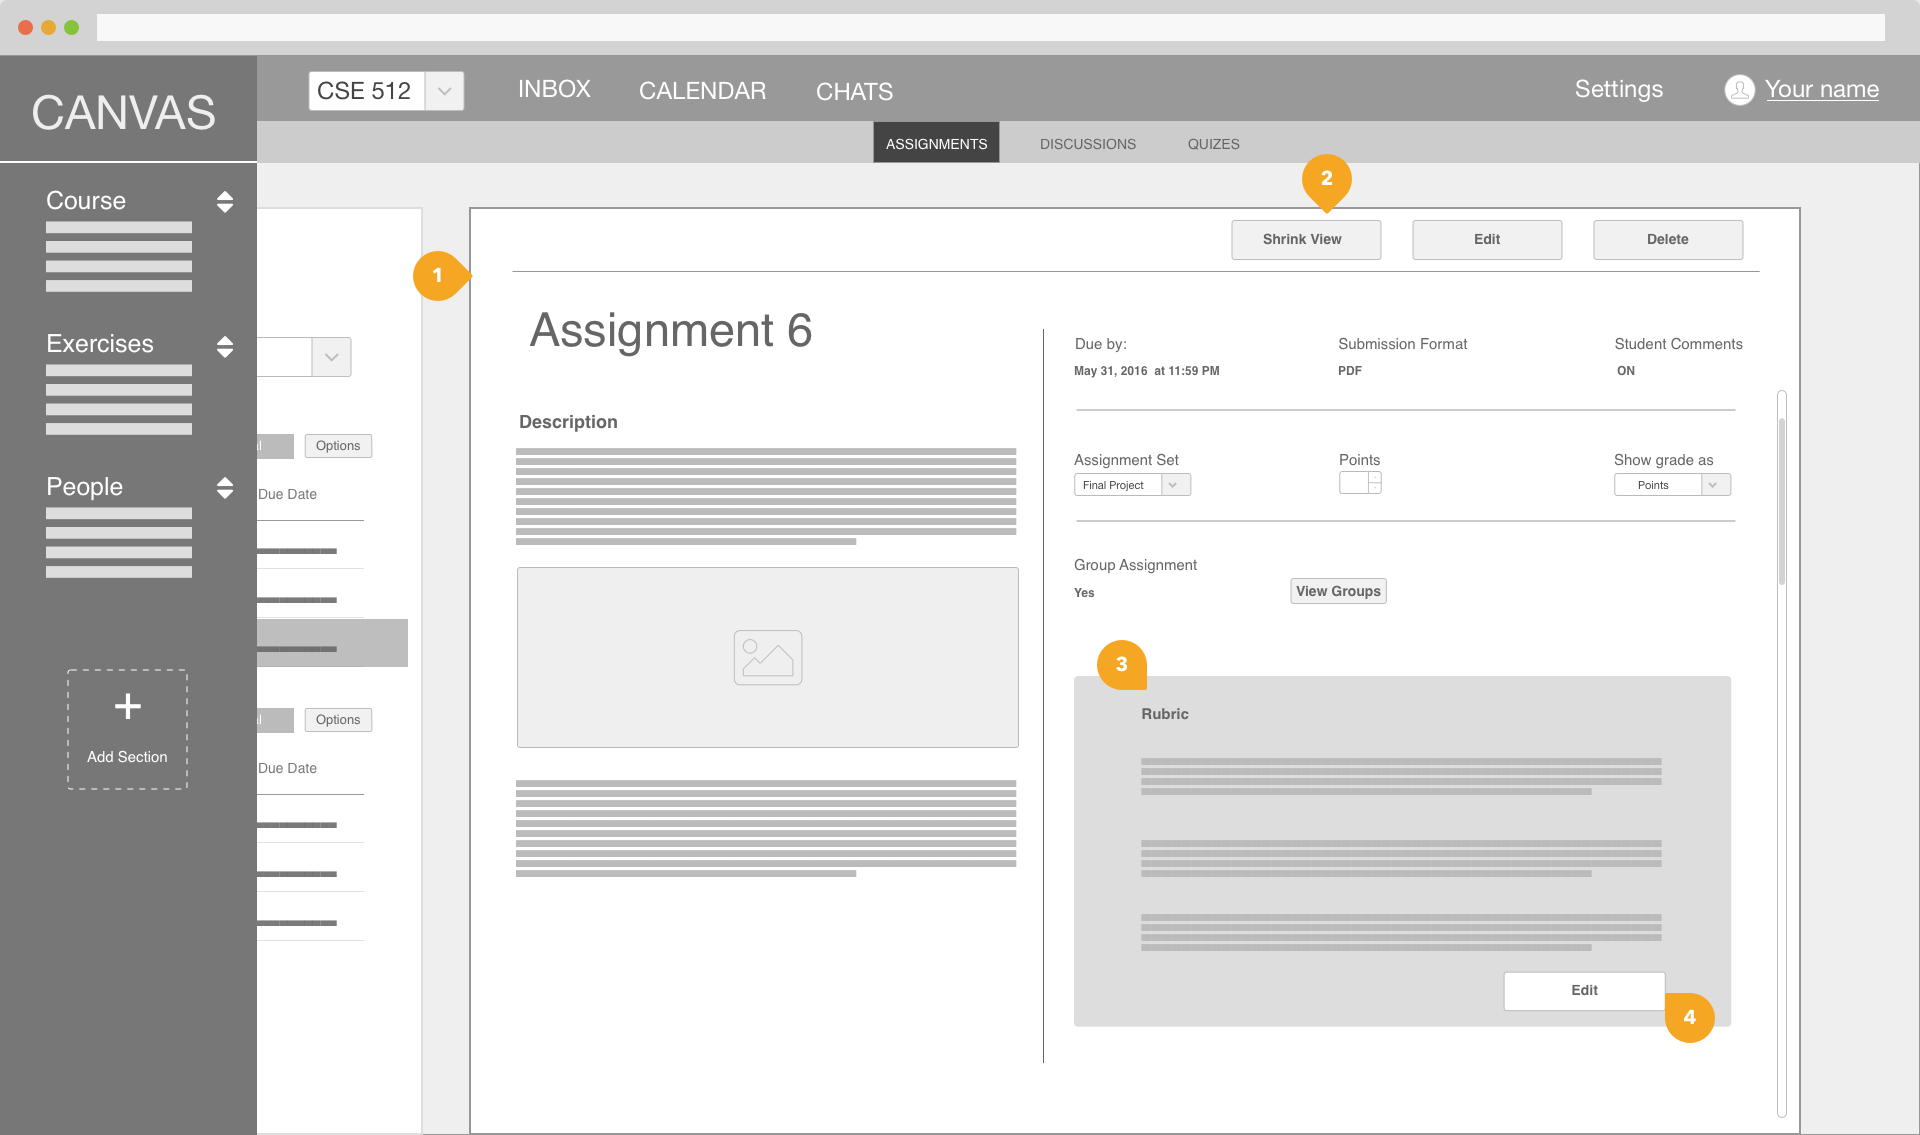Viewport: 1920px width, 1135px height.
Task: Click the plus icon to add a section
Action: click(x=127, y=706)
